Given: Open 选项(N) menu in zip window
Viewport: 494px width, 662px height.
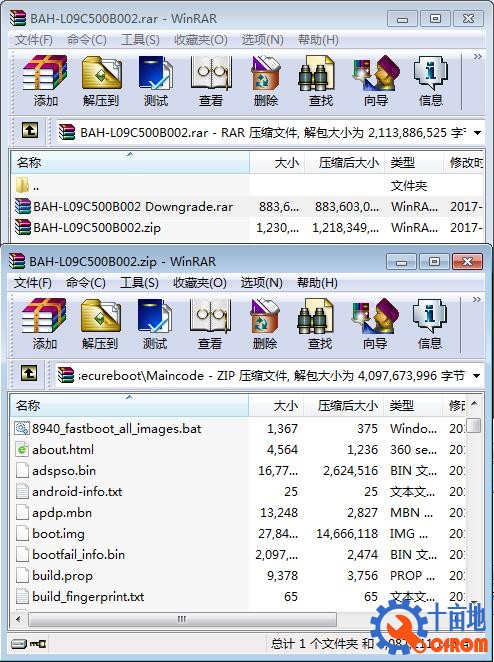Looking at the screenshot, I should (x=261, y=283).
